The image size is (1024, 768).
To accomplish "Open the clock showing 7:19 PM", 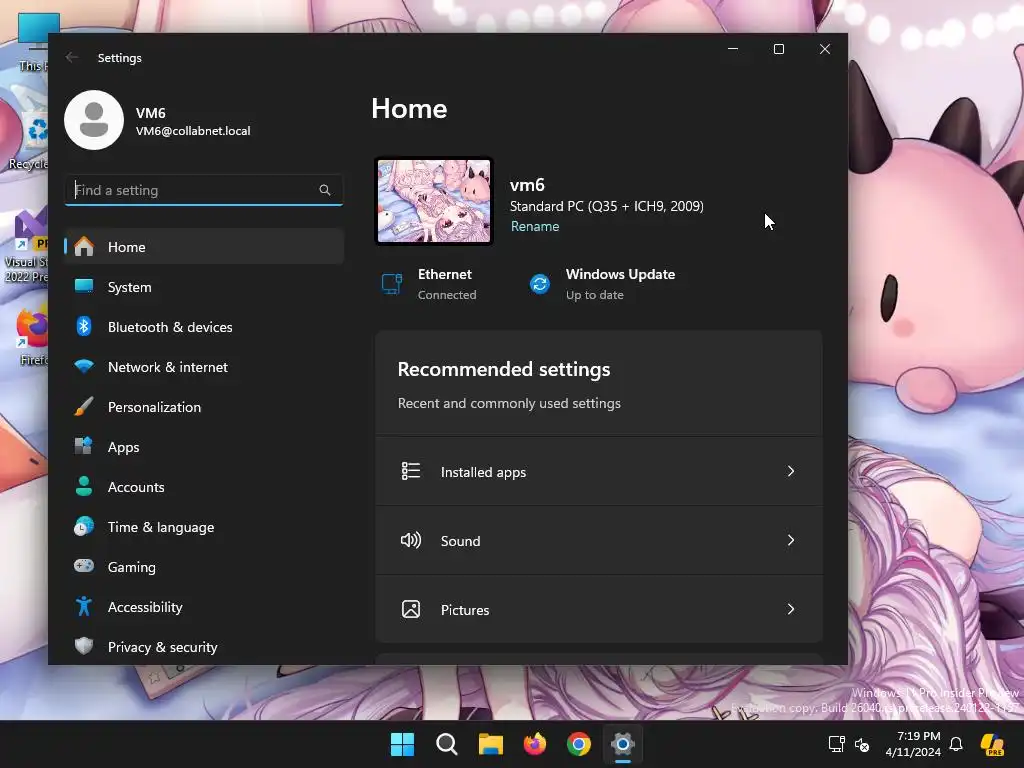I will pyautogui.click(x=913, y=744).
